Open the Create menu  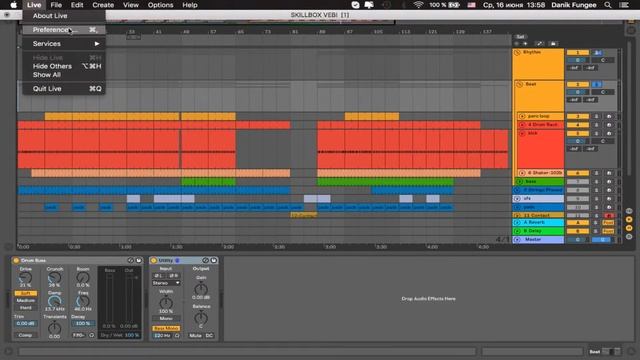[x=103, y=5]
